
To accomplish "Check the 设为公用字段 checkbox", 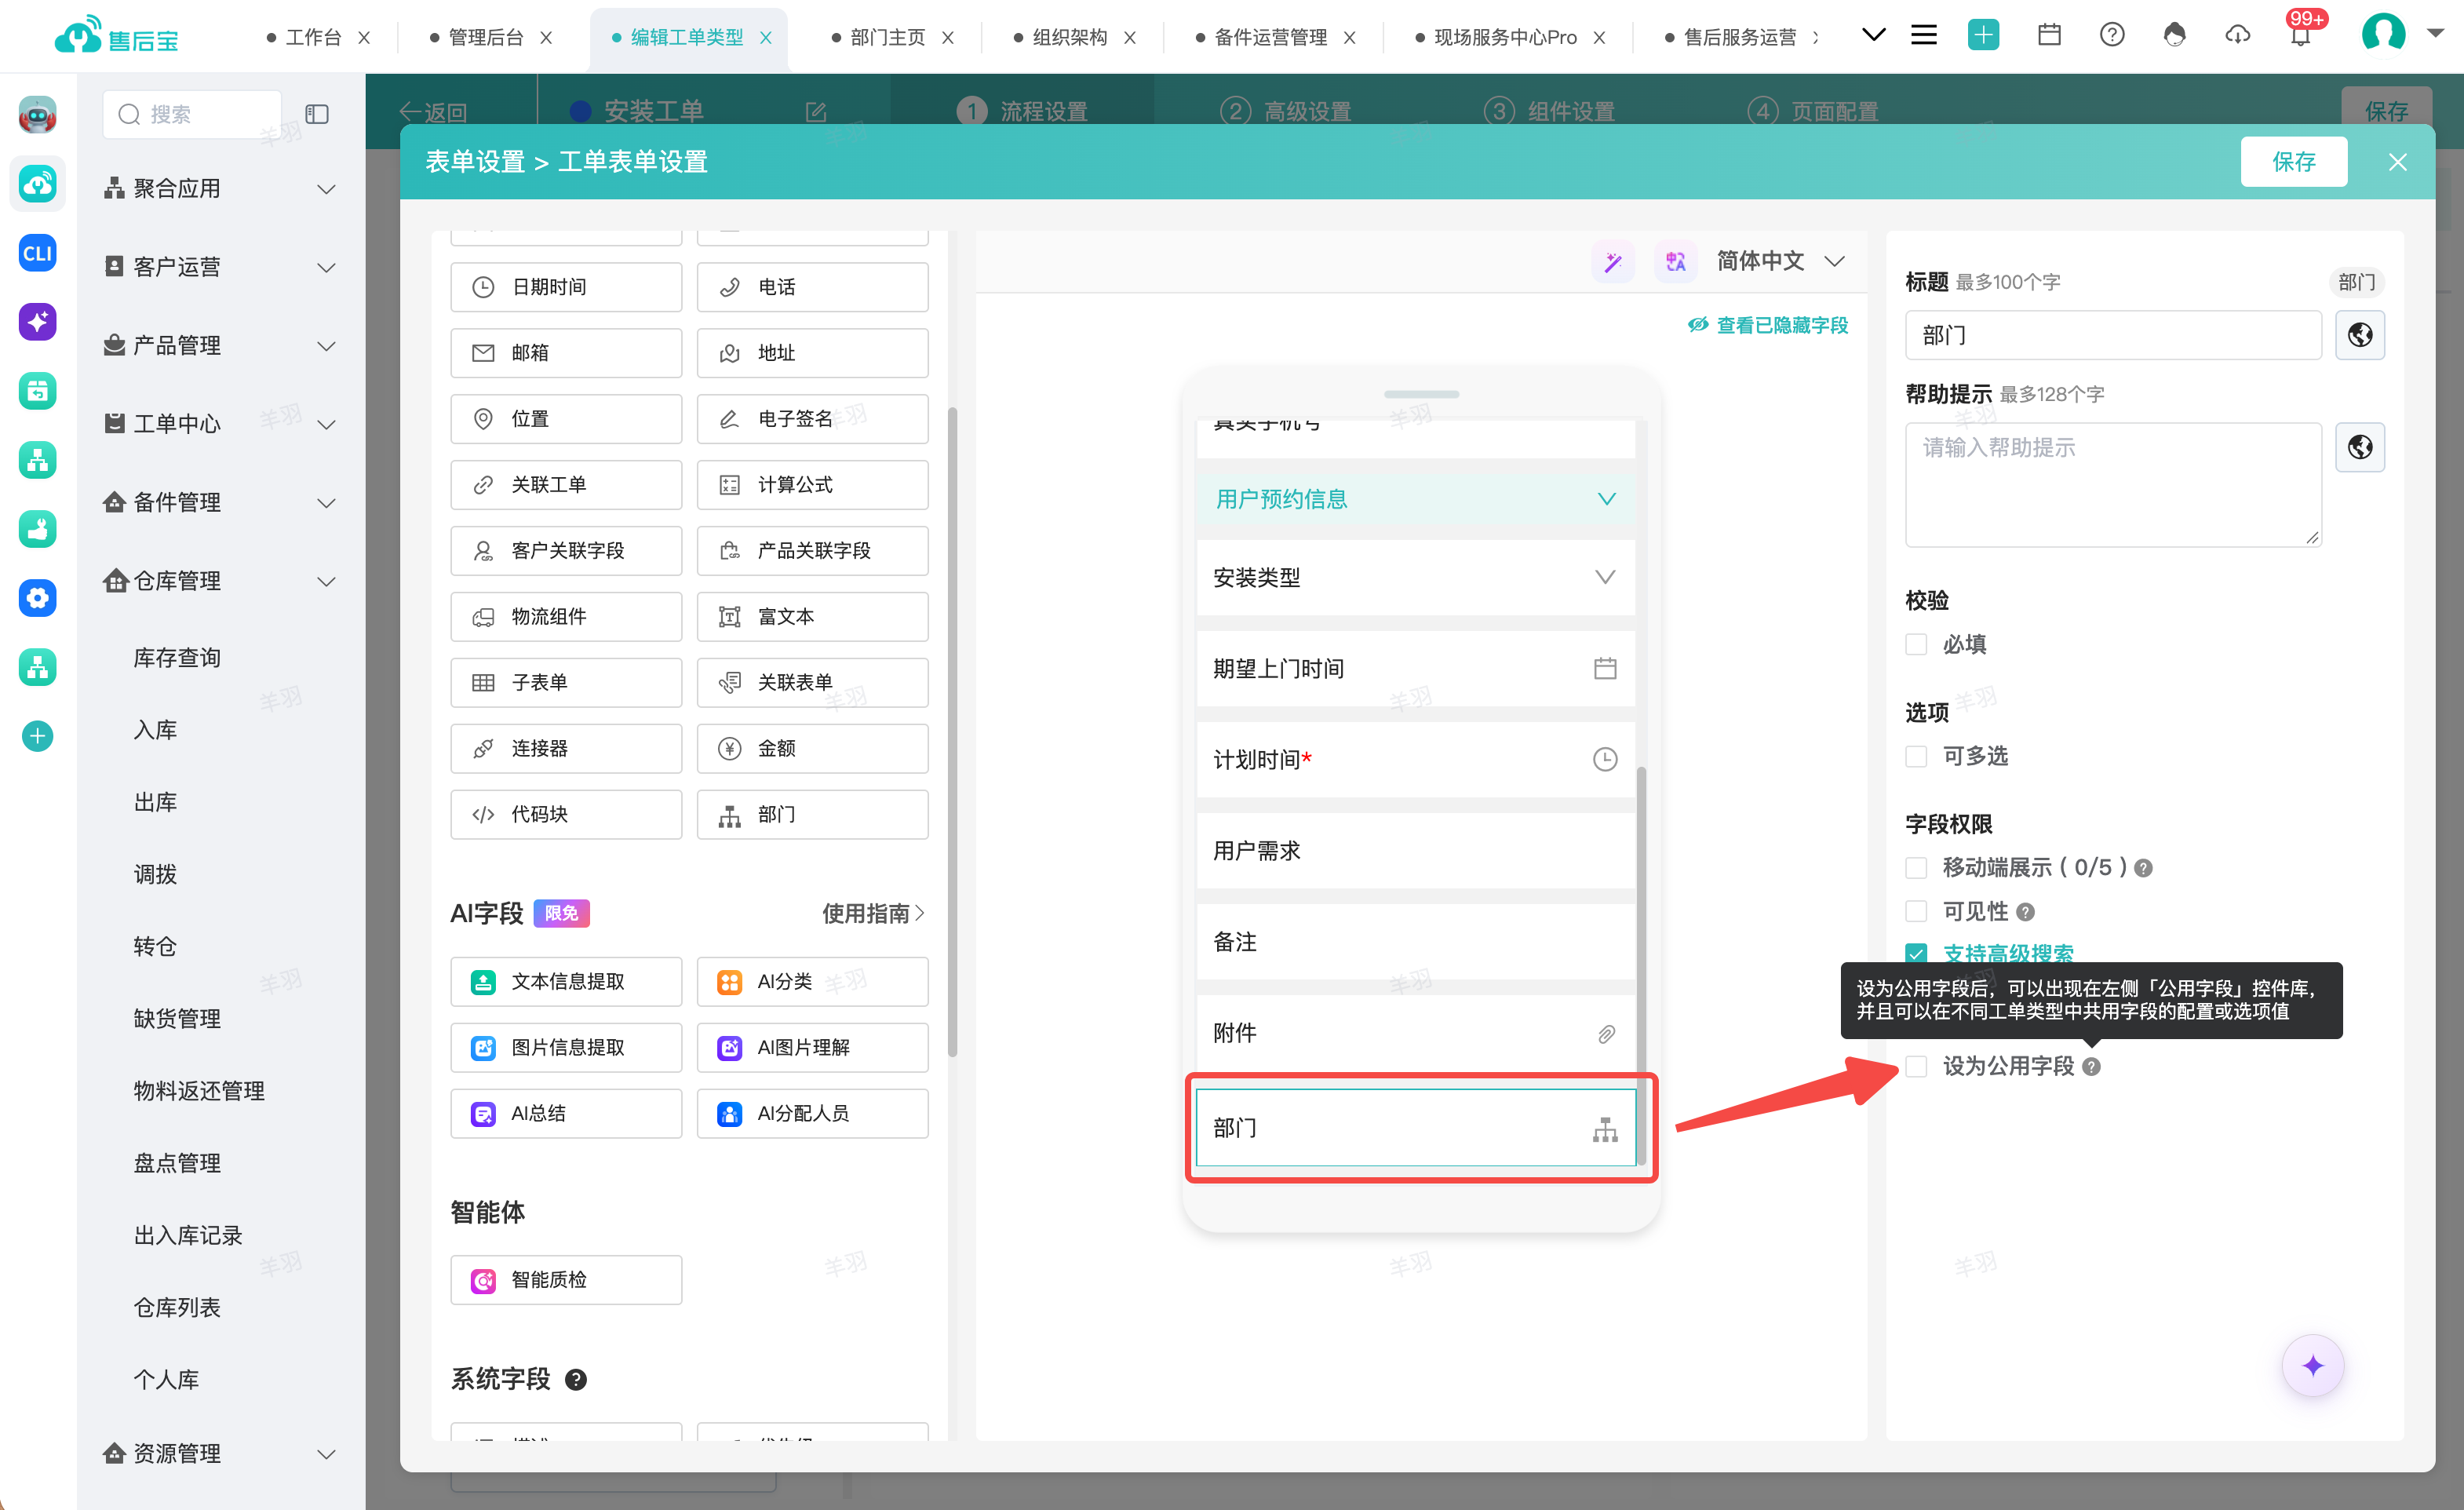I will (1916, 1067).
